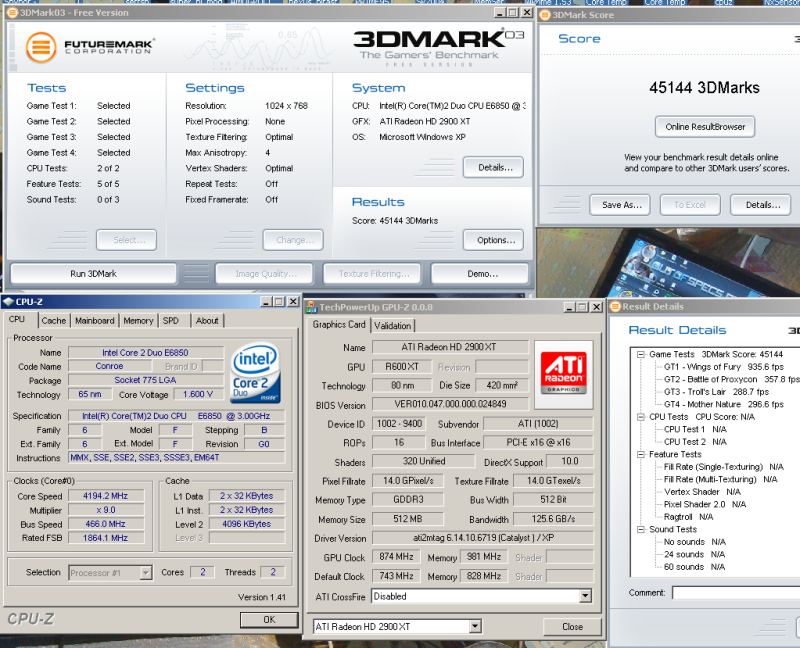Click the Futuremark Corporation orange logo

41,47
